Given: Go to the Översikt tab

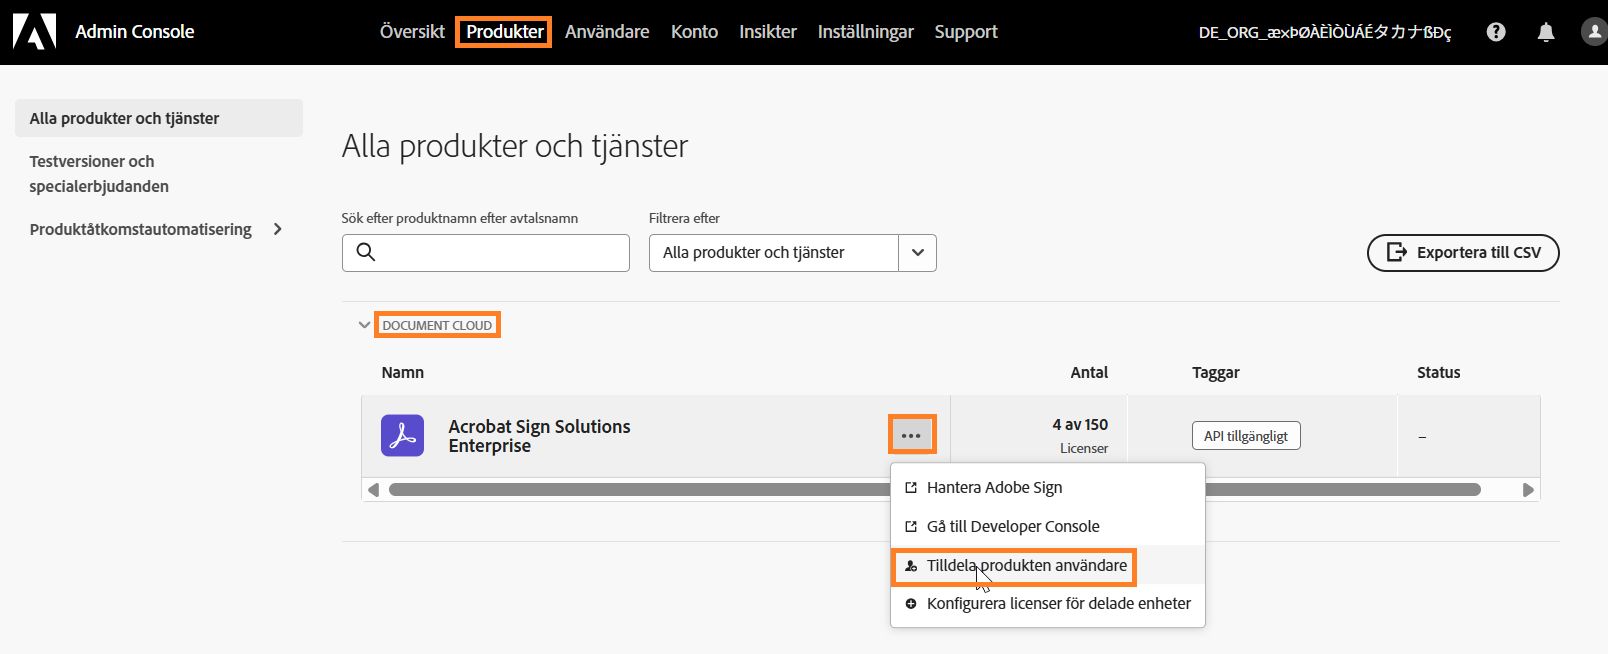Looking at the screenshot, I should point(412,32).
